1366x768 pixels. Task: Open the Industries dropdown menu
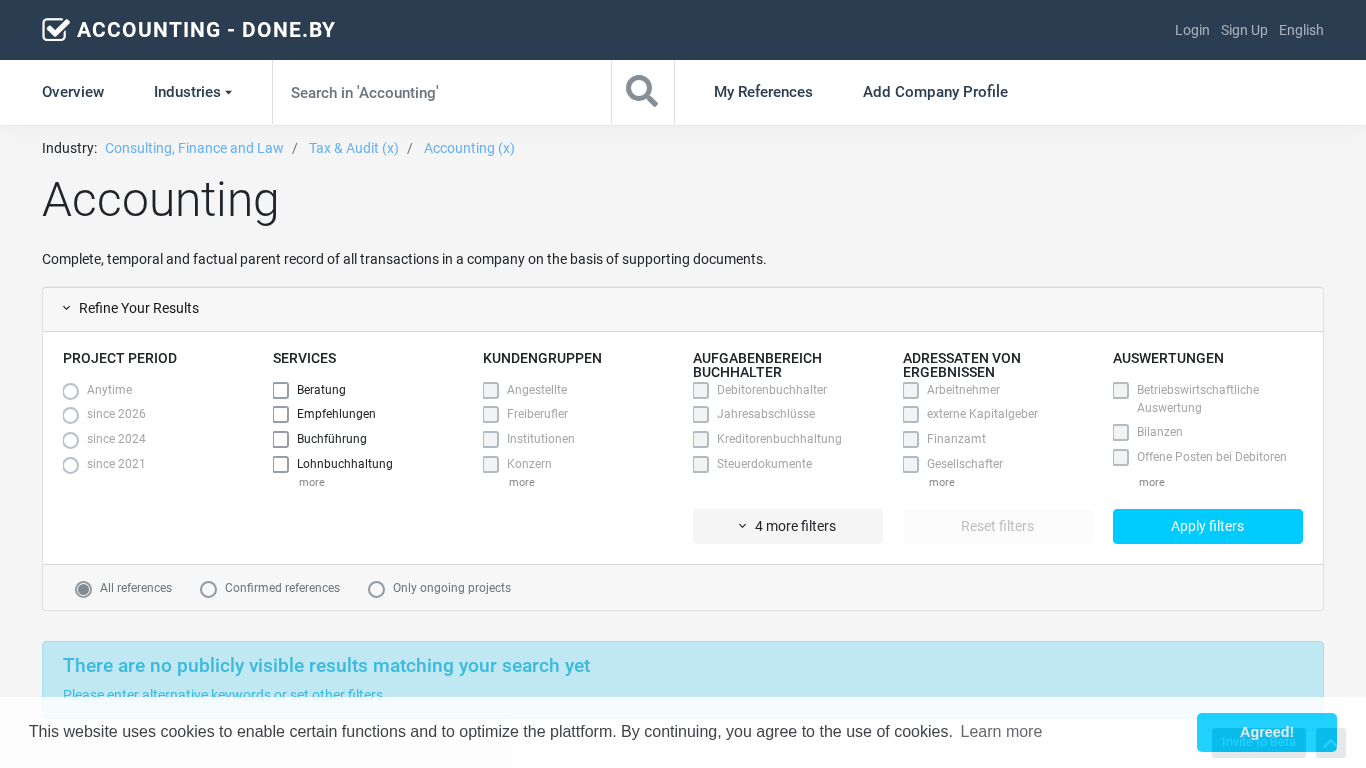tap(193, 92)
